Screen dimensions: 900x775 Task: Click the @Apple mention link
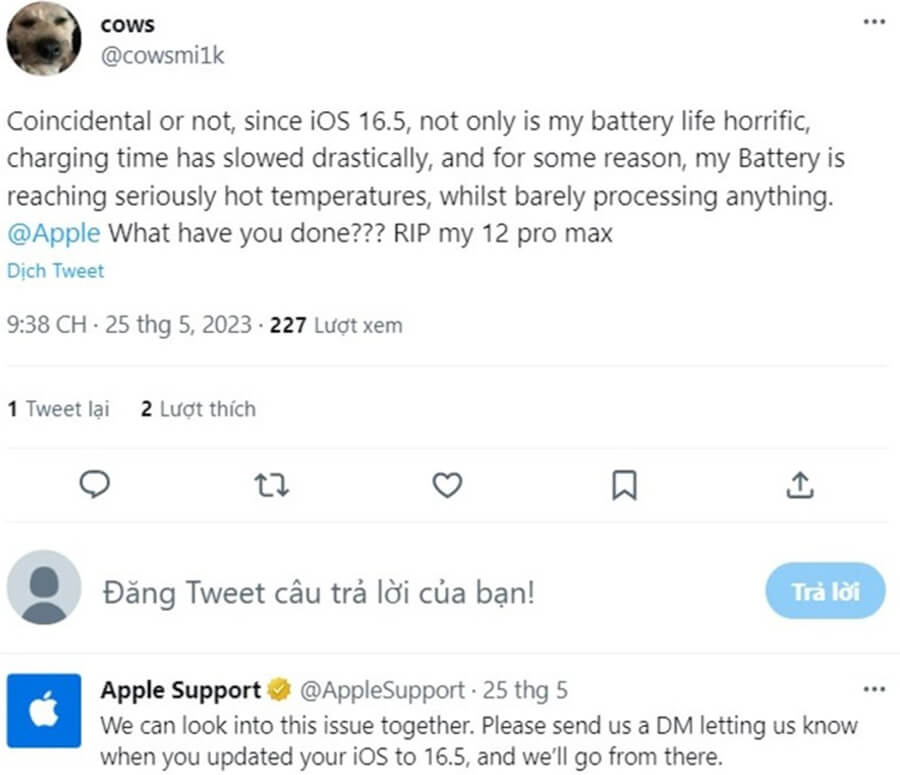[x=52, y=233]
